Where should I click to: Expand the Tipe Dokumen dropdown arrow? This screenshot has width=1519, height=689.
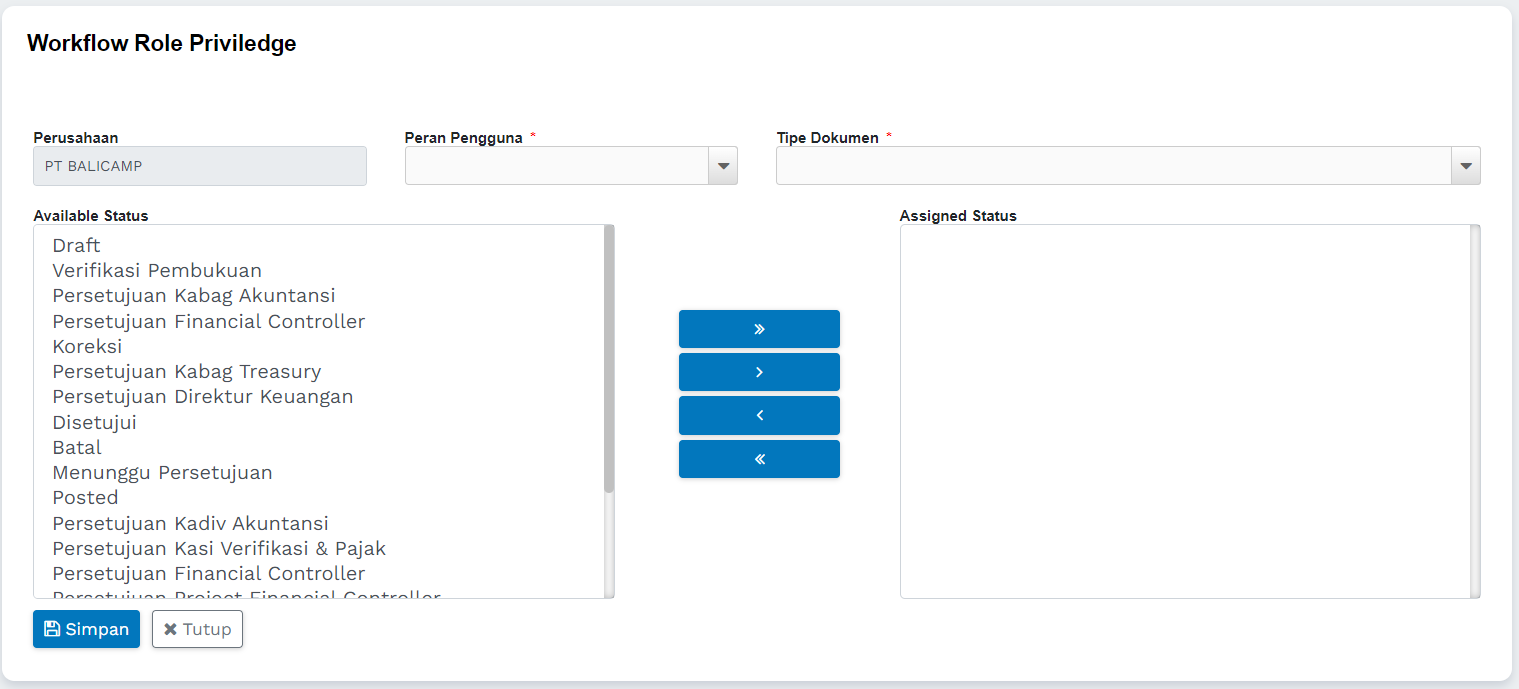tap(1465, 166)
